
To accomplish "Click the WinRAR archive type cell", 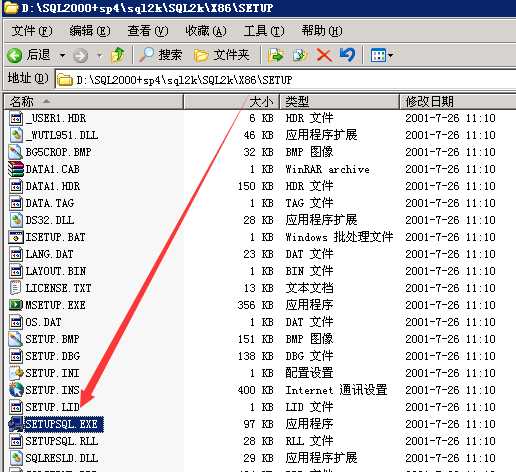I will click(x=327, y=169).
